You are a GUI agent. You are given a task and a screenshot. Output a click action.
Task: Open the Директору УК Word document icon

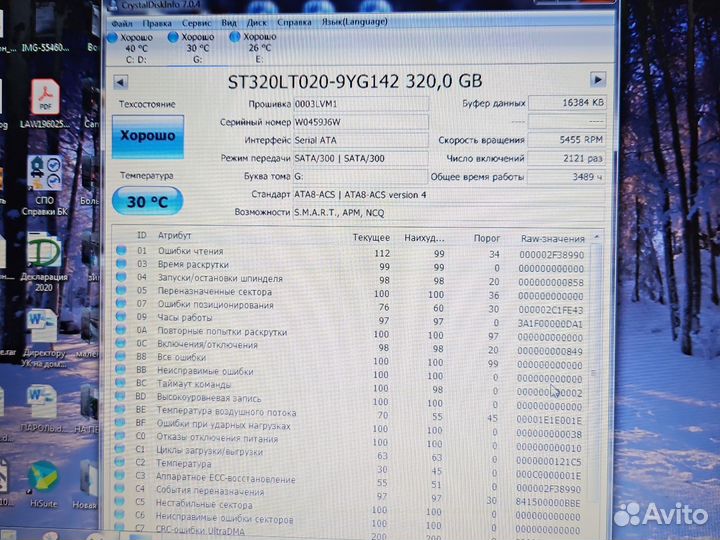point(43,339)
